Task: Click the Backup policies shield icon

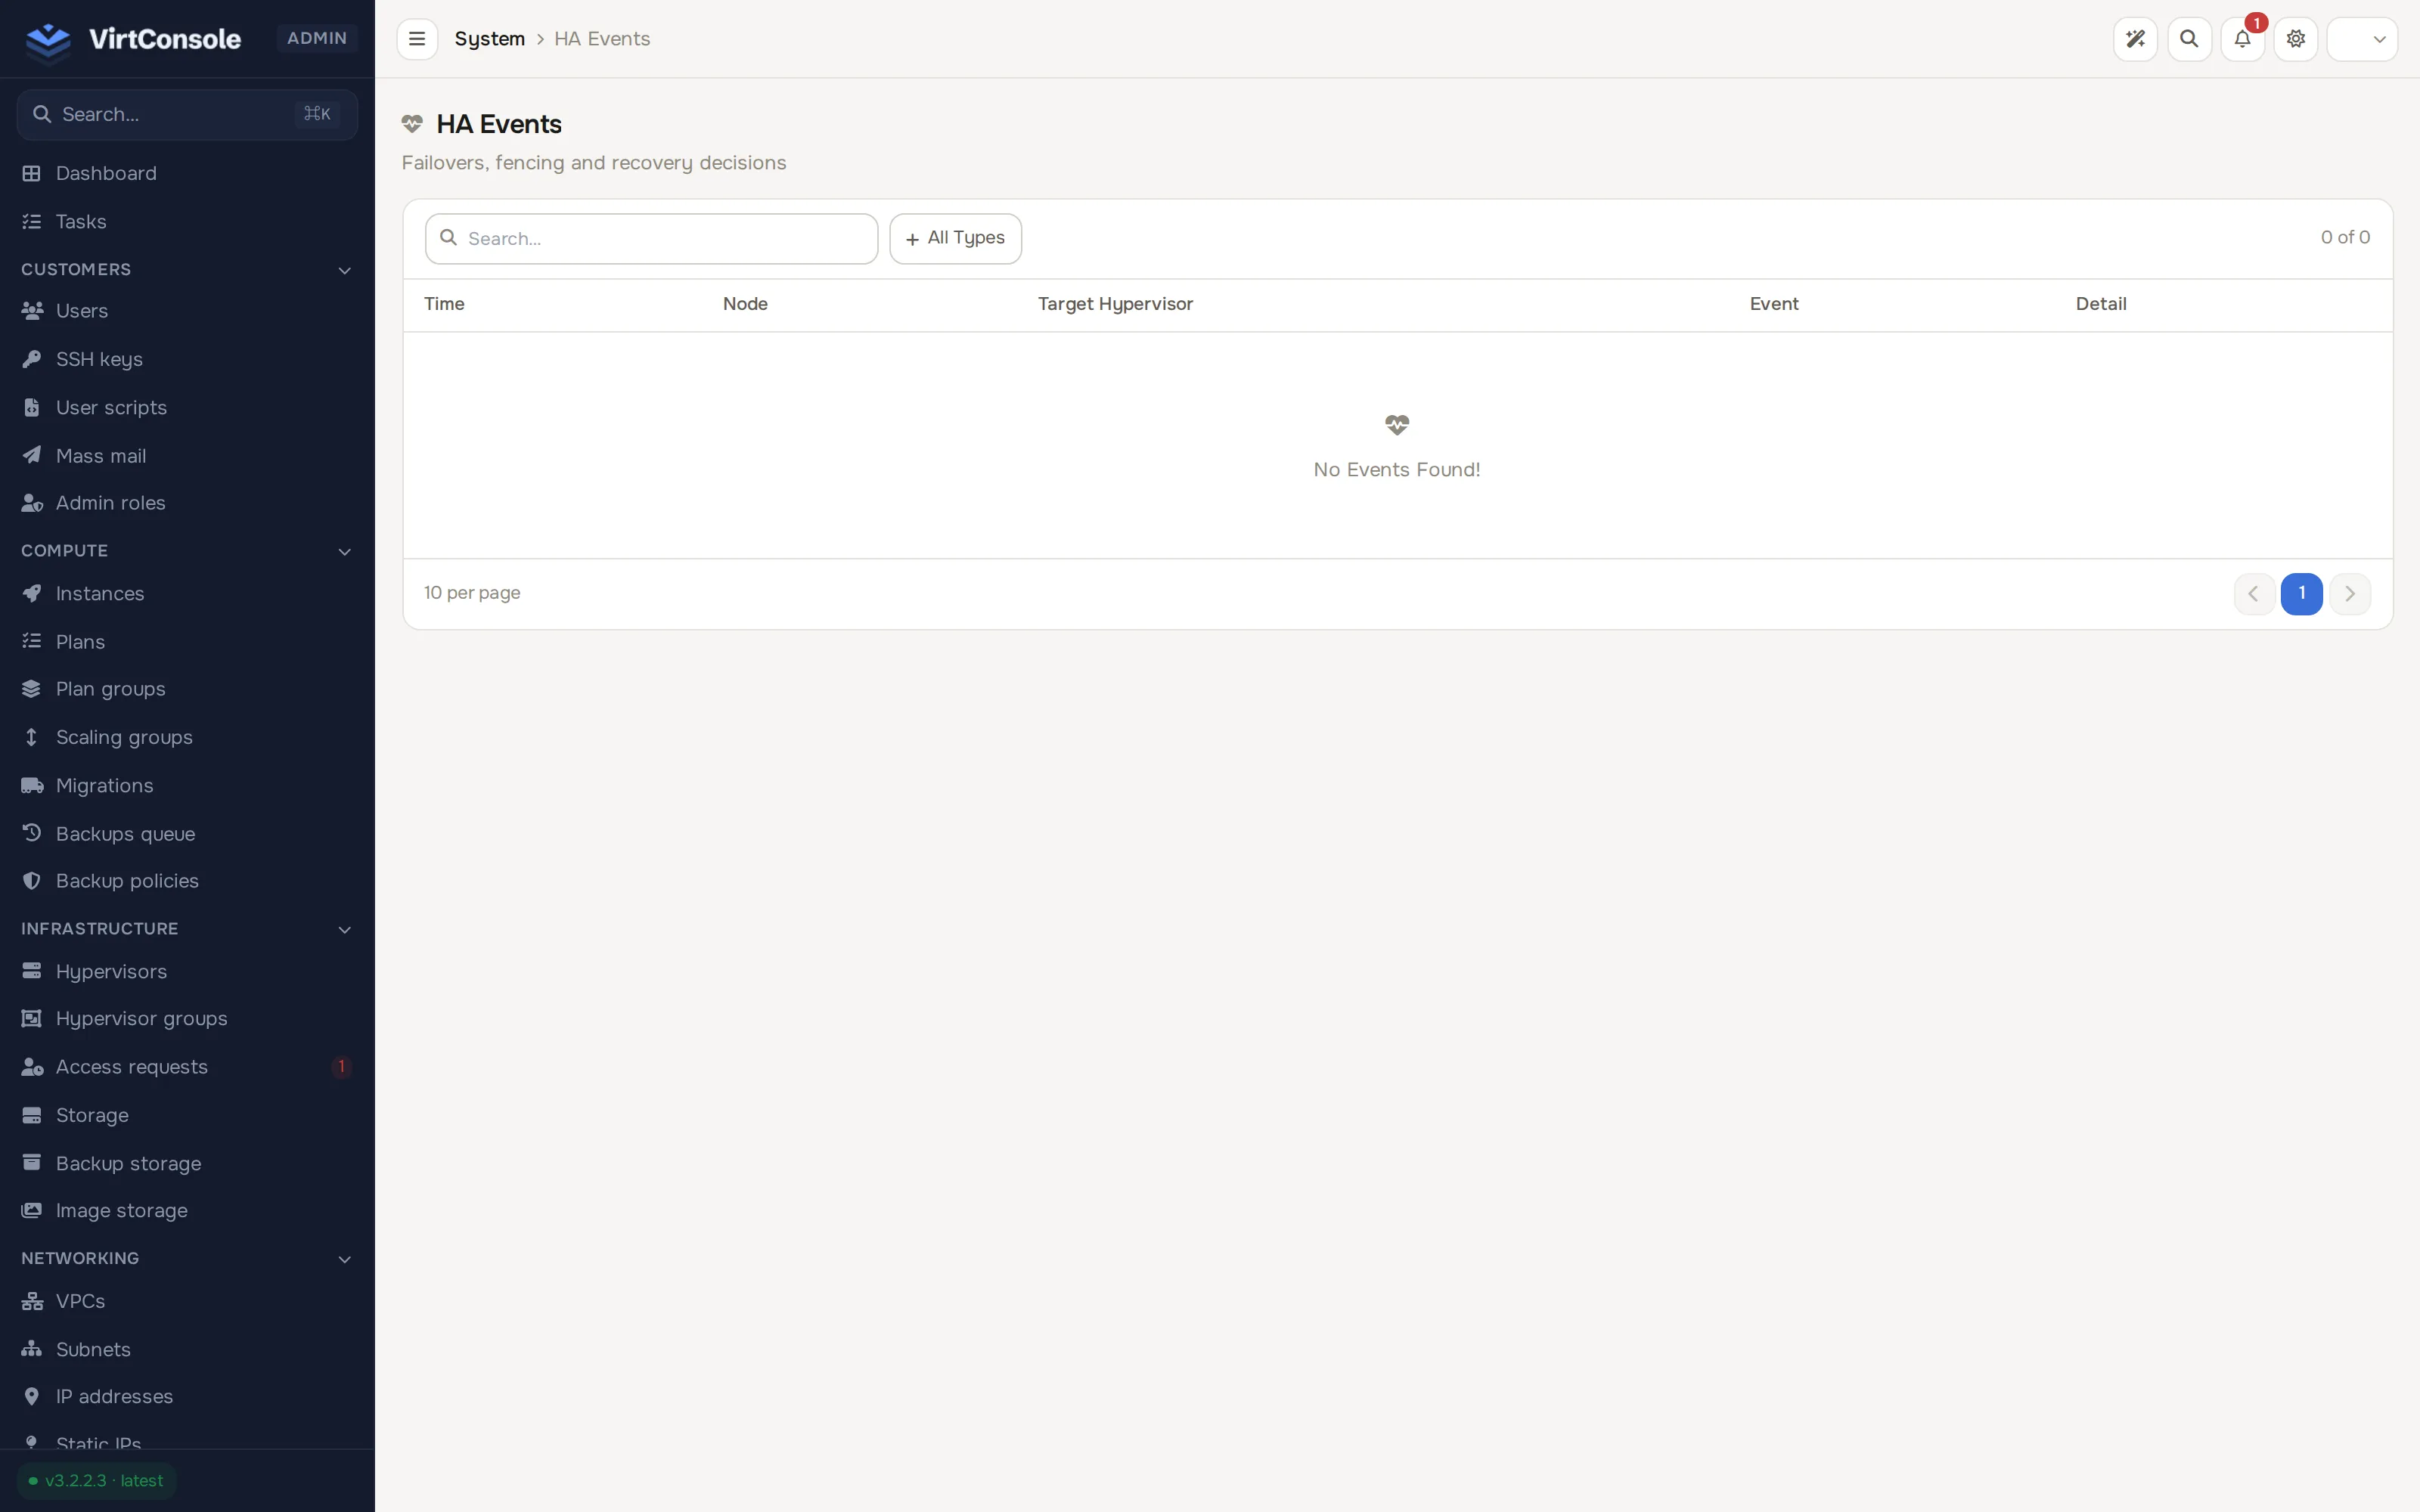Action: click(x=32, y=881)
